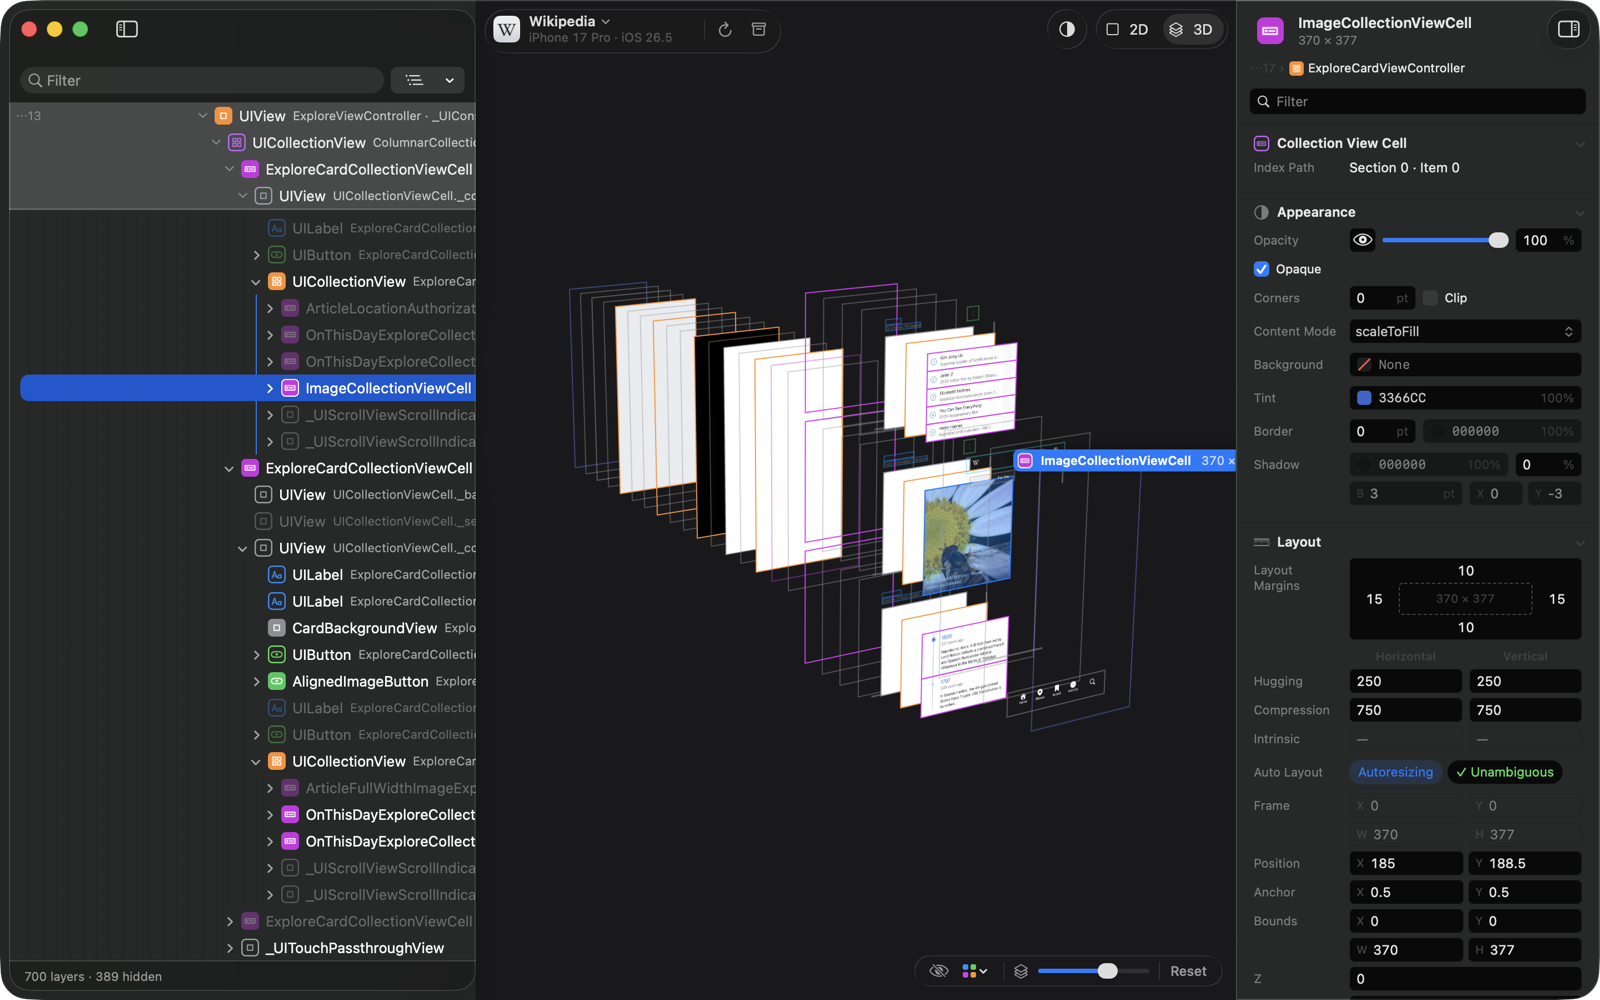Viewport: 1600px width, 1000px height.
Task: Collapse the Collection View Cell section
Action: 1580,143
